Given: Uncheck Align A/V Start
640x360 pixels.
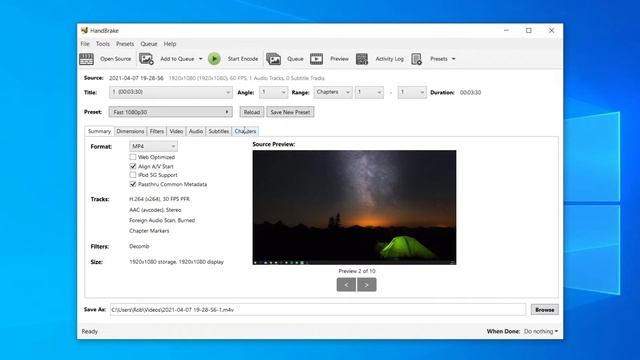Looking at the screenshot, I should (x=133, y=166).
